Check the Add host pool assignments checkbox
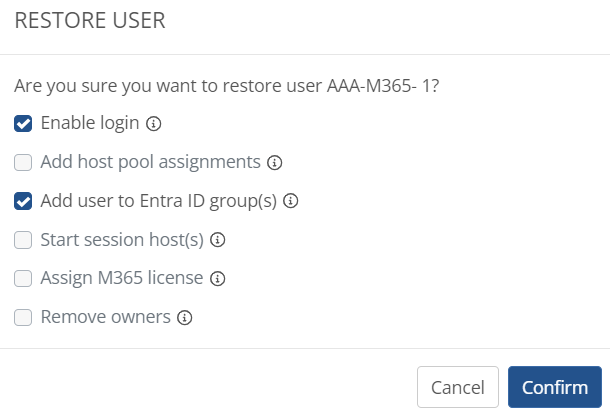This screenshot has height=414, width=610. click(x=23, y=162)
